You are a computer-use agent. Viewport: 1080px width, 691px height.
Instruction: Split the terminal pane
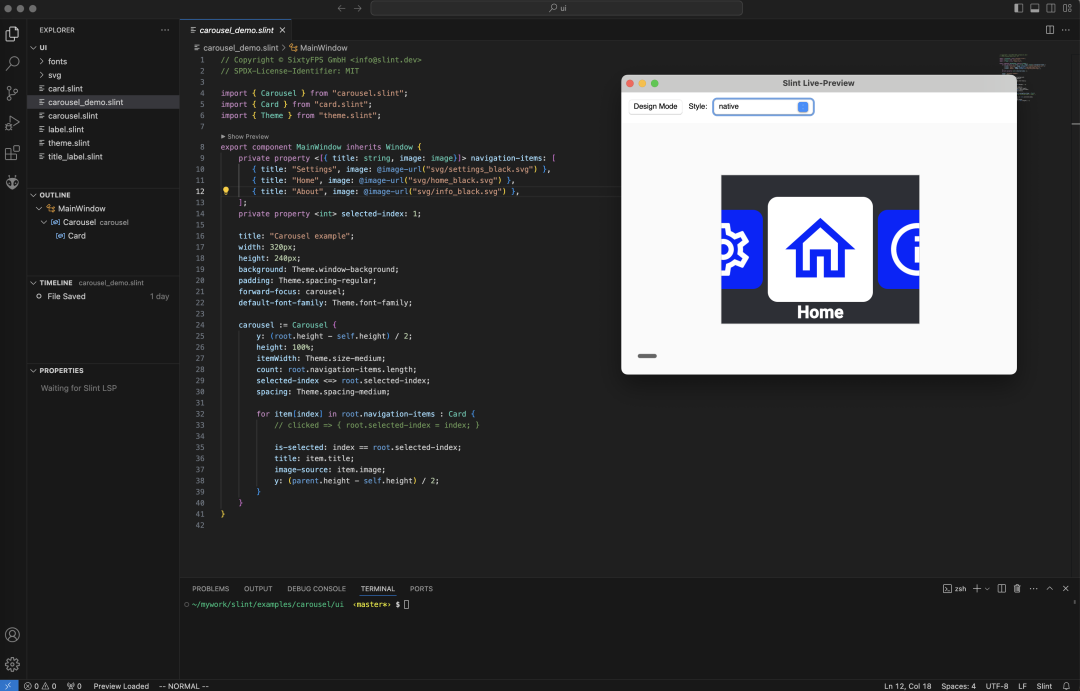1001,588
